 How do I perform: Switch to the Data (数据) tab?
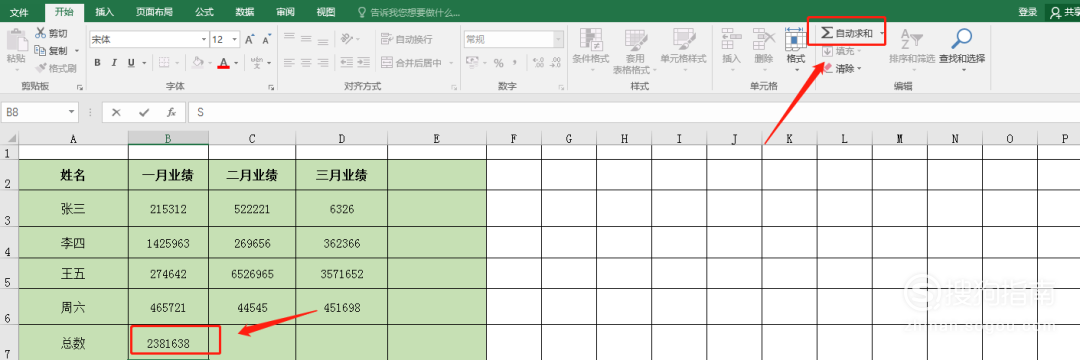[245, 12]
